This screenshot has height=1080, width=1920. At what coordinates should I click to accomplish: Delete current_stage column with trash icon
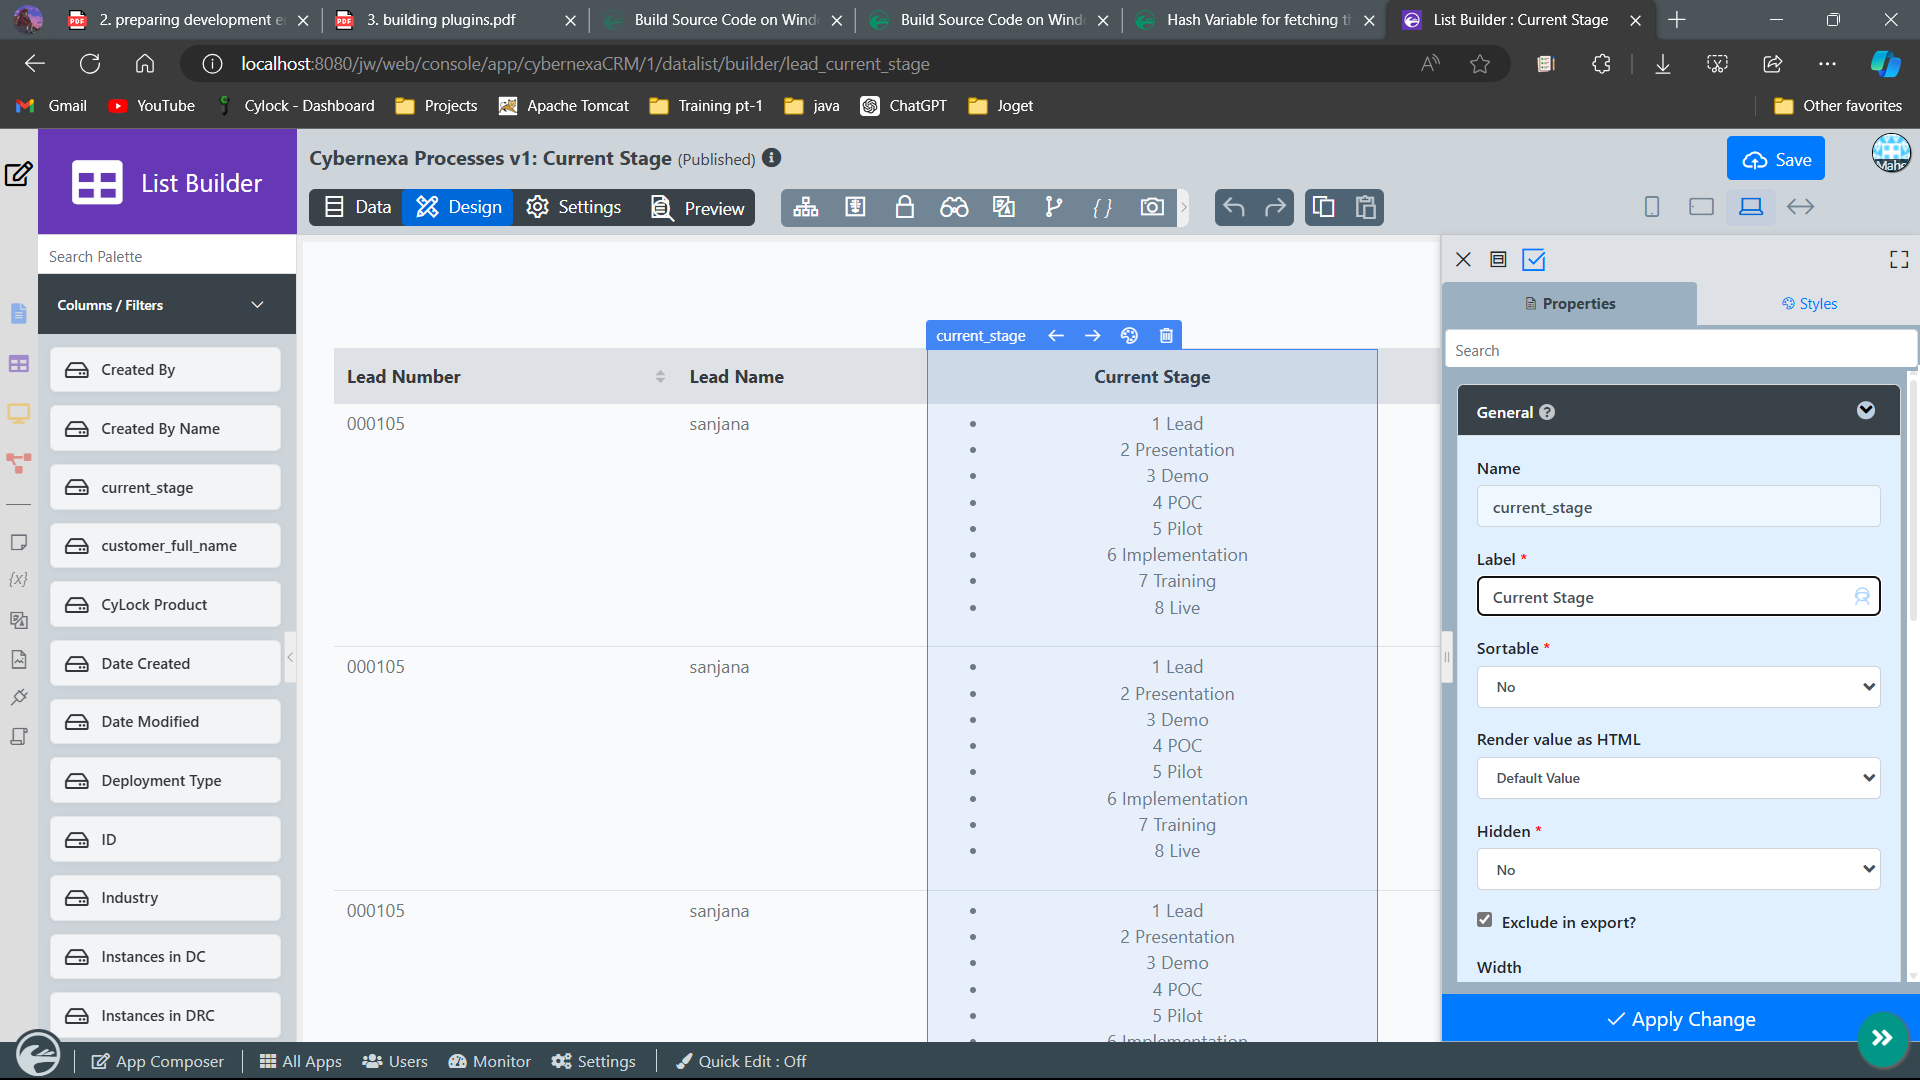[1166, 336]
